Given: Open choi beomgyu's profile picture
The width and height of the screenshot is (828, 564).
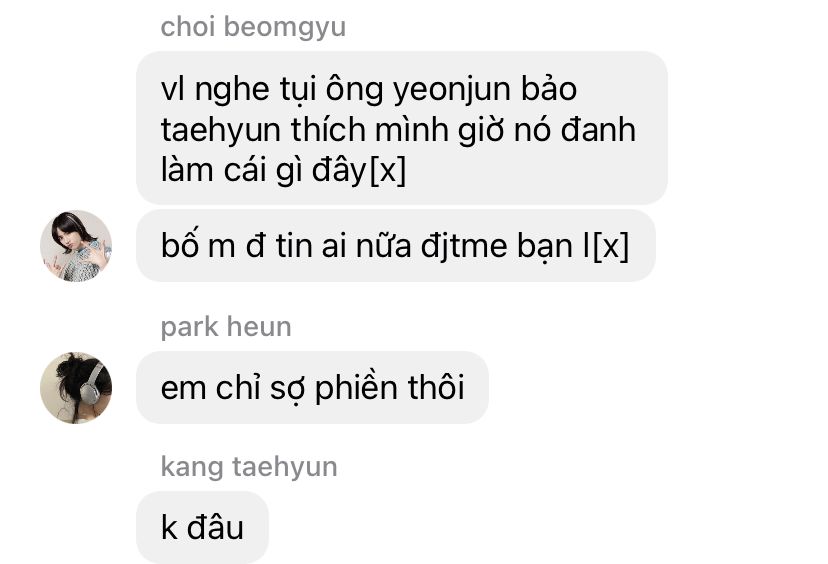Looking at the screenshot, I should (76, 246).
